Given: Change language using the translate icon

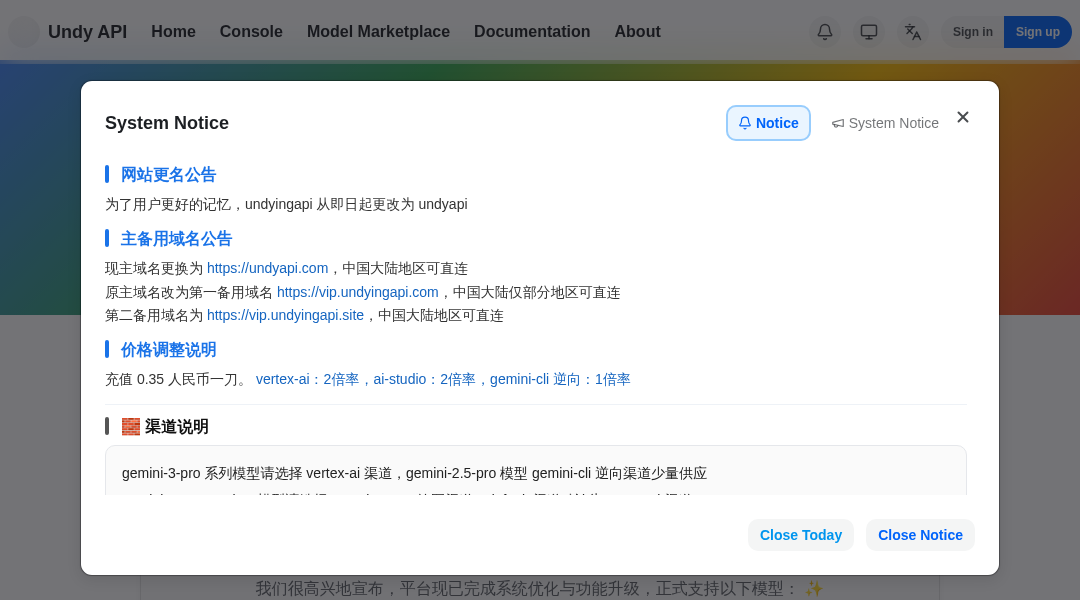Looking at the screenshot, I should coord(912,31).
